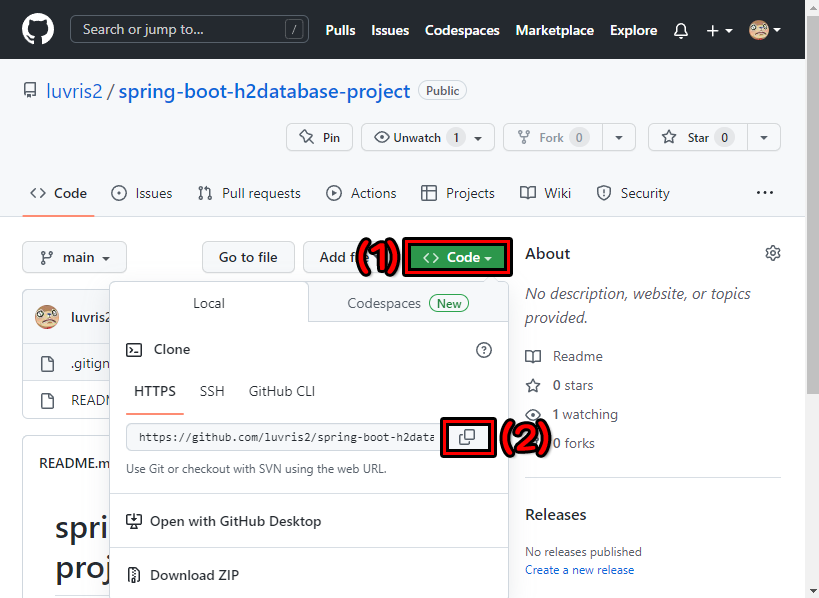Image resolution: width=819 pixels, height=598 pixels.
Task: Choose HTTPS clone method
Action: (155, 392)
